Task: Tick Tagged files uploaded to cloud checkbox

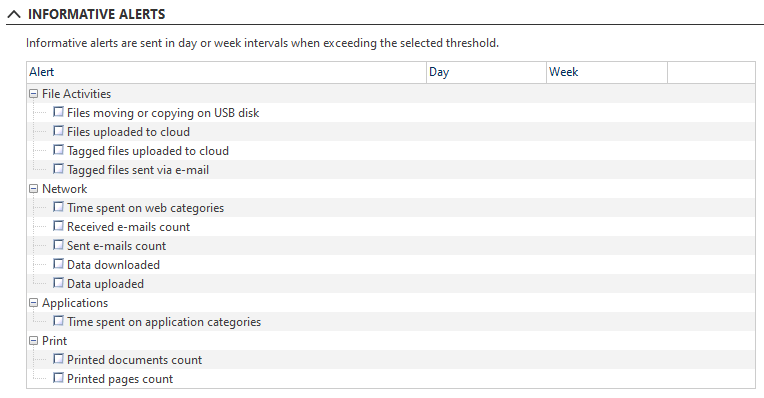Action: [x=58, y=150]
